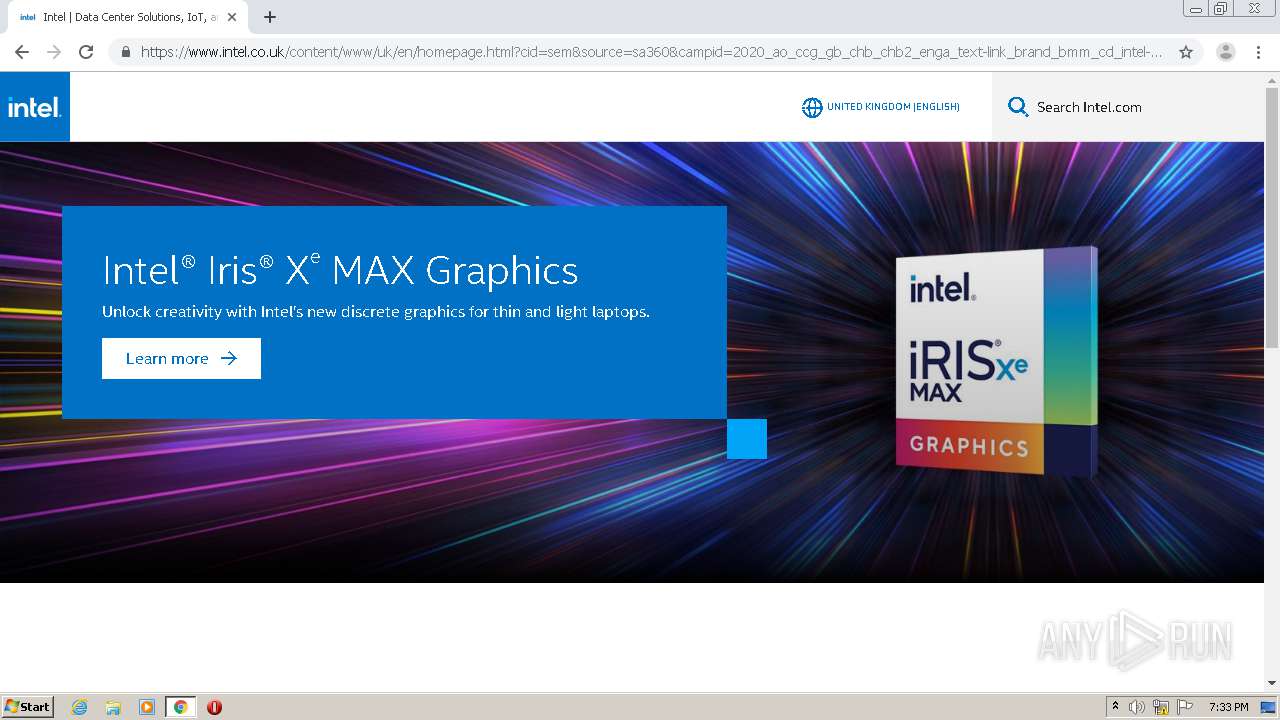Open the Action Center flag icon
1280x720 pixels.
tap(1185, 707)
